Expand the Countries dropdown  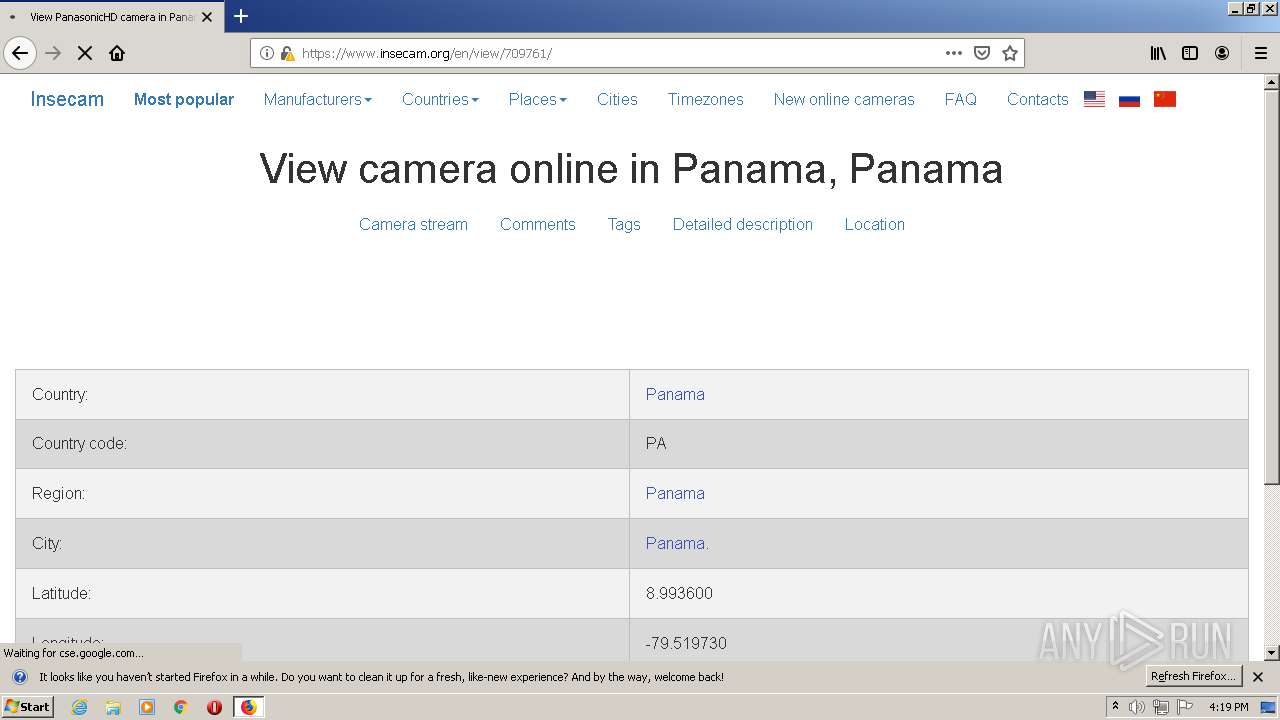(x=440, y=99)
